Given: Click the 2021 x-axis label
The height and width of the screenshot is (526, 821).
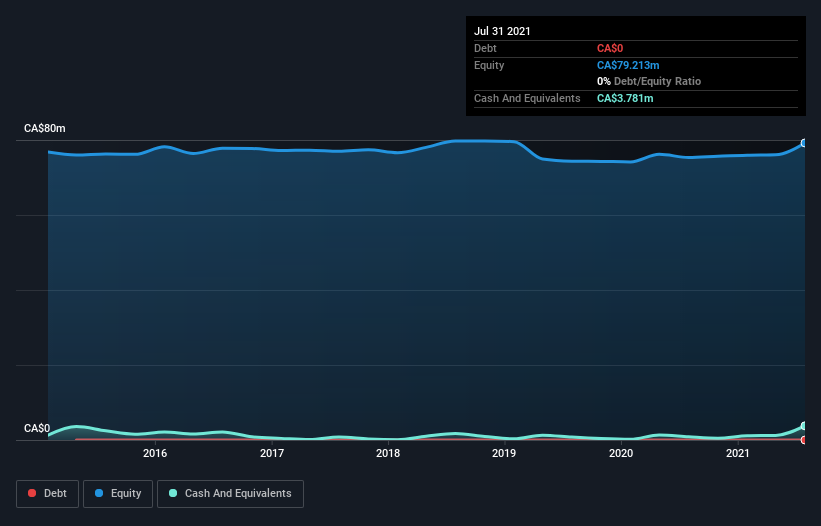Looking at the screenshot, I should point(737,453).
